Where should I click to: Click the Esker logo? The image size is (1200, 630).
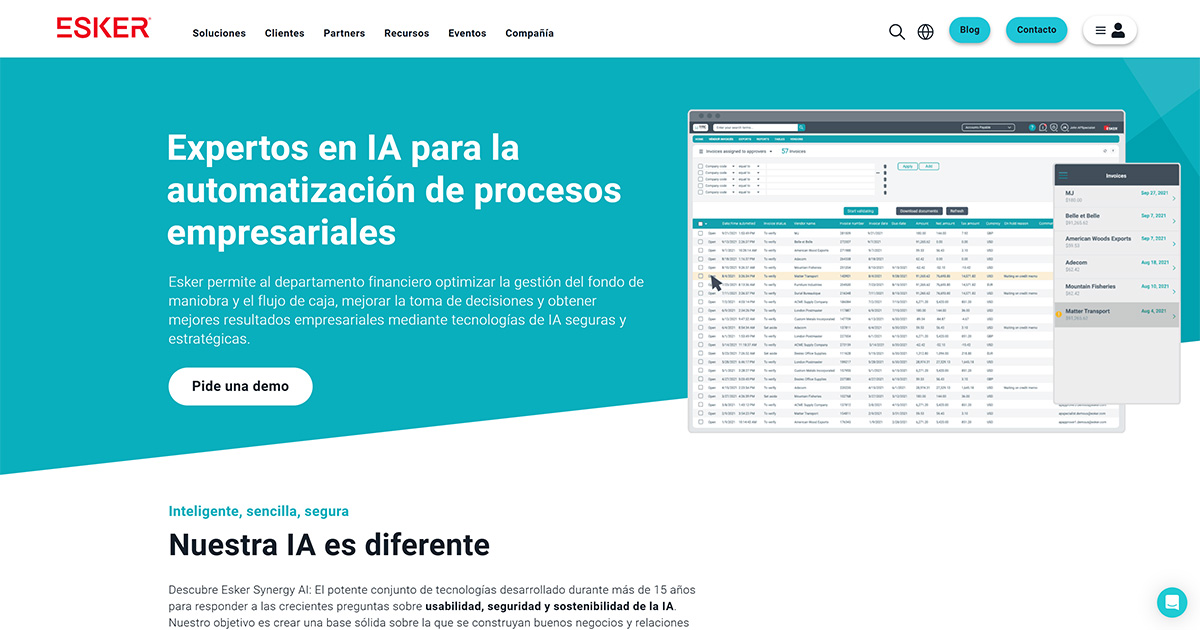(x=103, y=28)
